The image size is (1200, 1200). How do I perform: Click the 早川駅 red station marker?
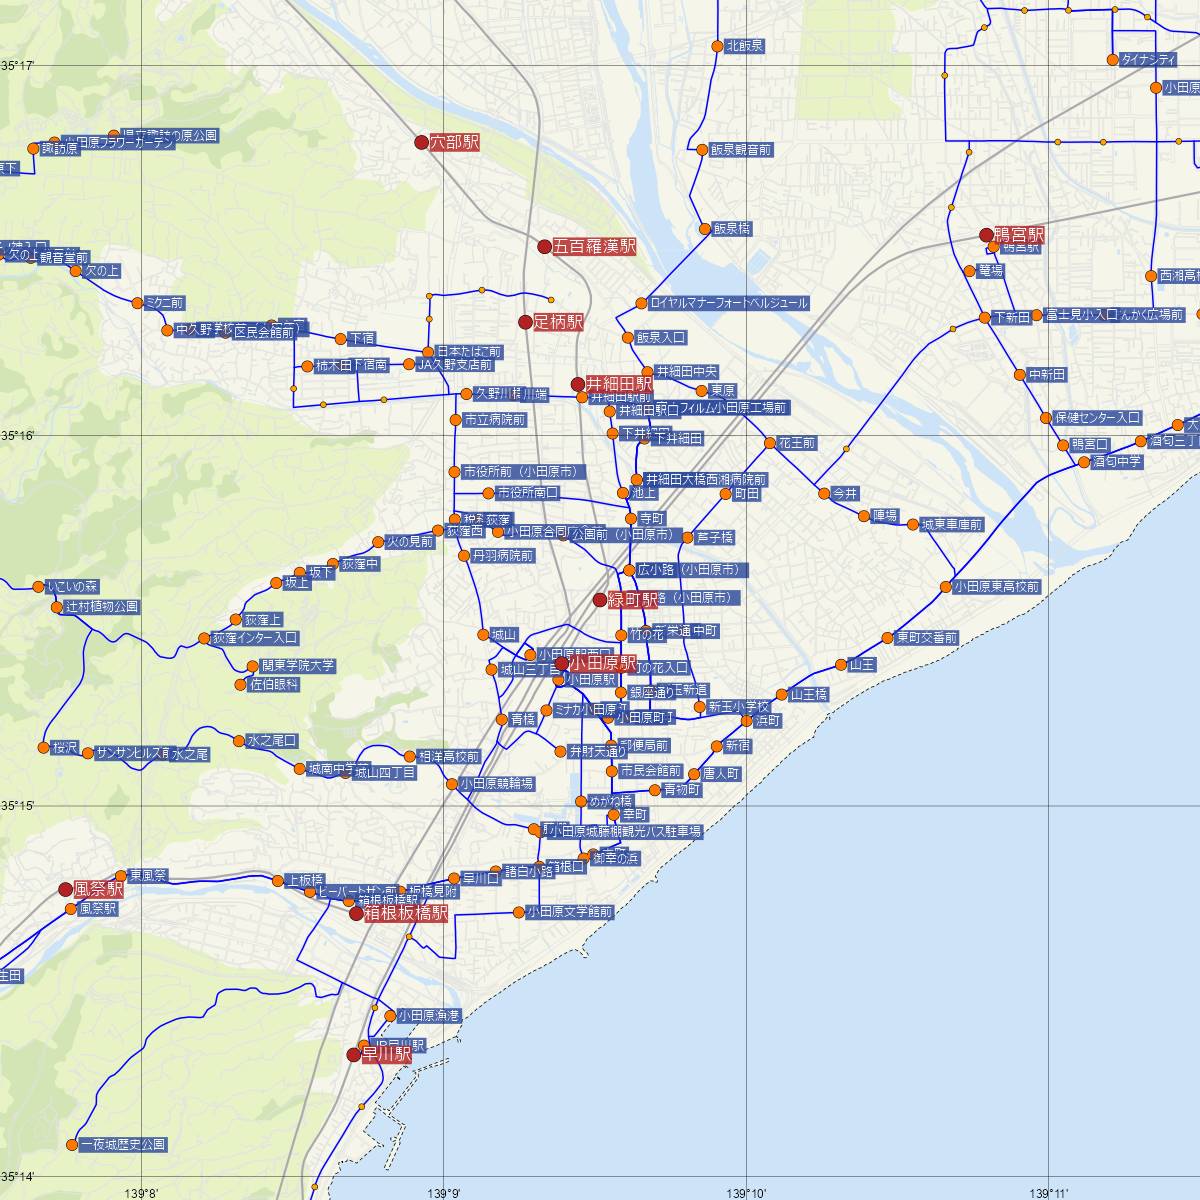click(x=353, y=1054)
